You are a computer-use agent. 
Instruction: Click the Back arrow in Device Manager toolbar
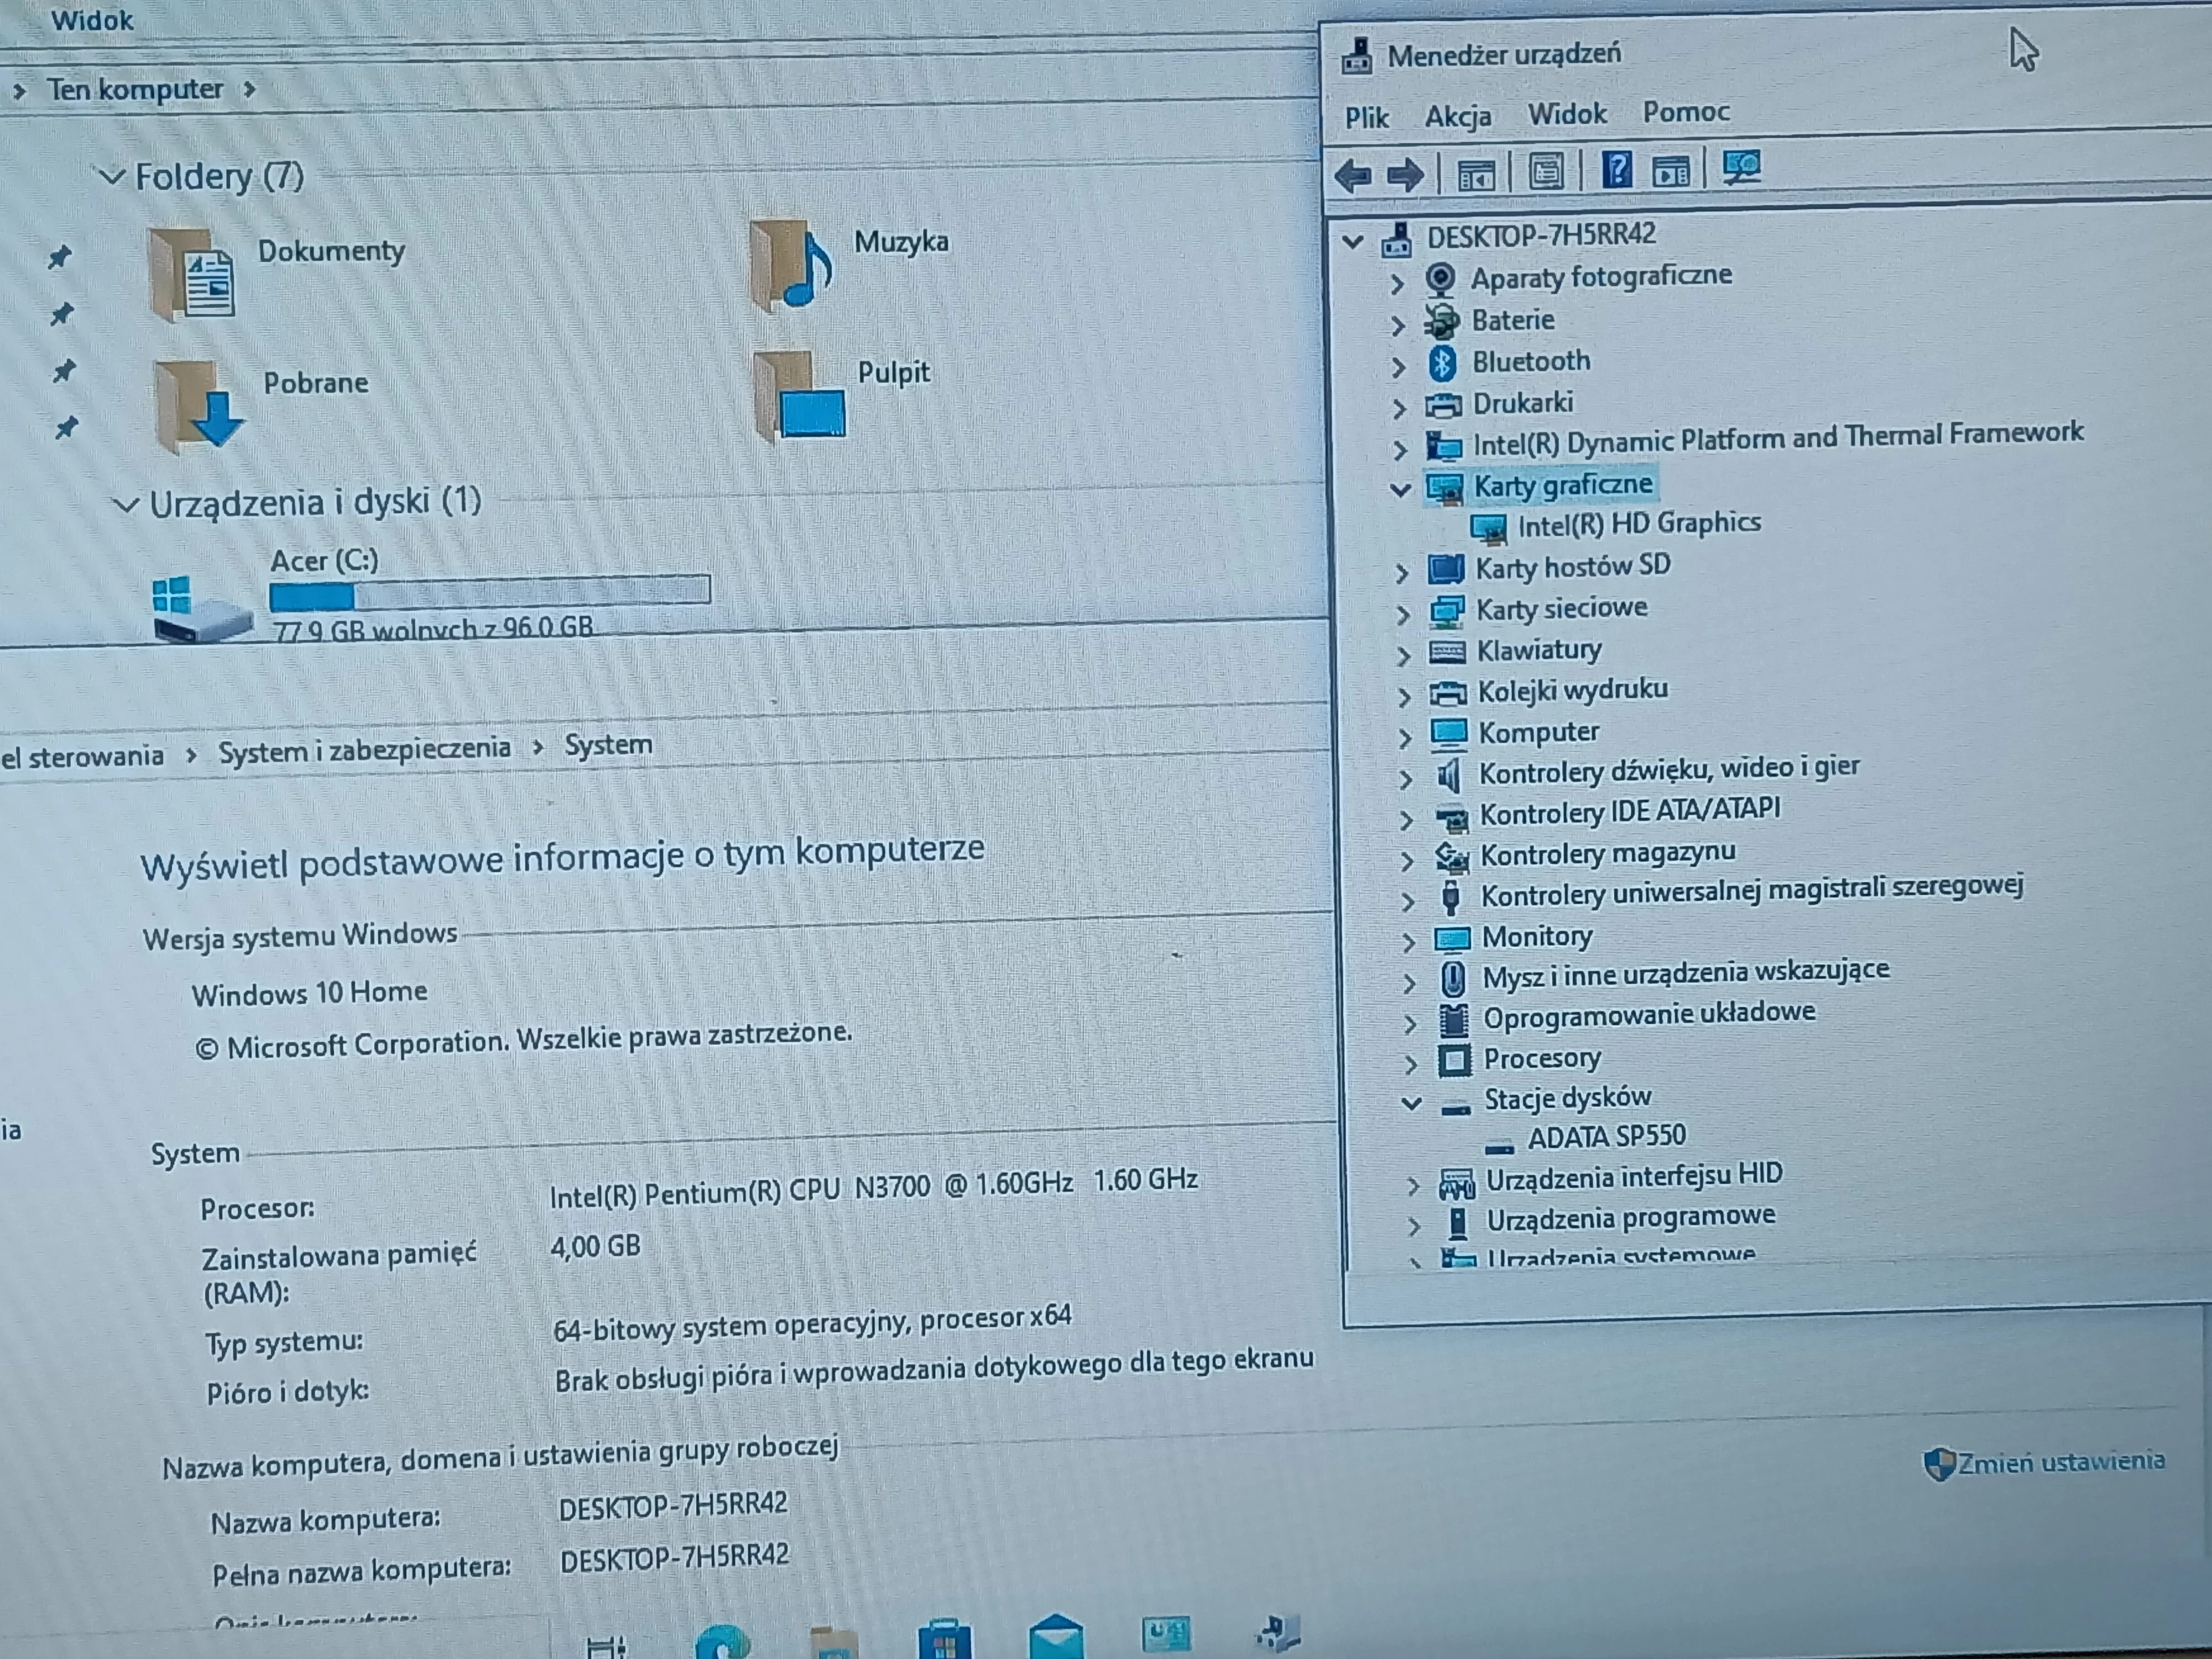(1353, 176)
